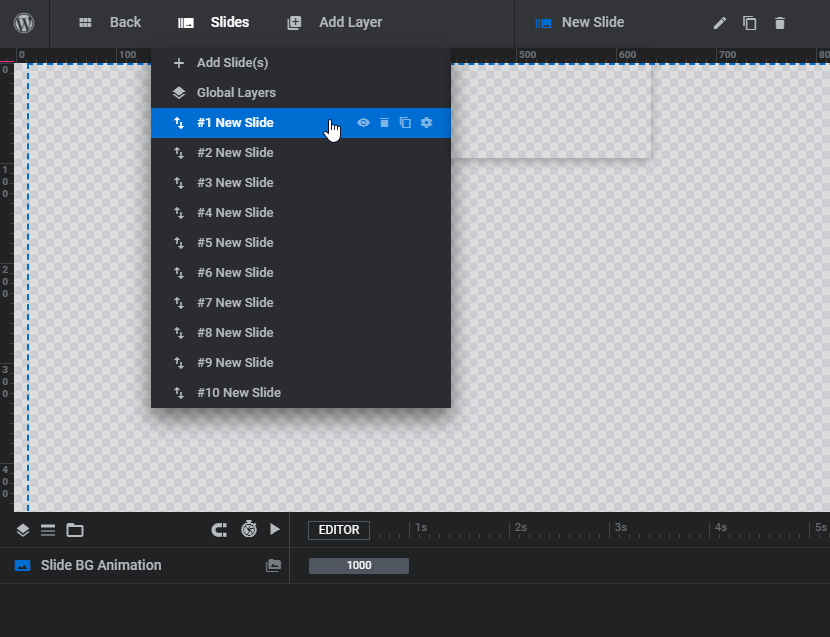Viewport: 830px width, 637px height.
Task: Open the WordPress logo menu
Action: (24, 23)
